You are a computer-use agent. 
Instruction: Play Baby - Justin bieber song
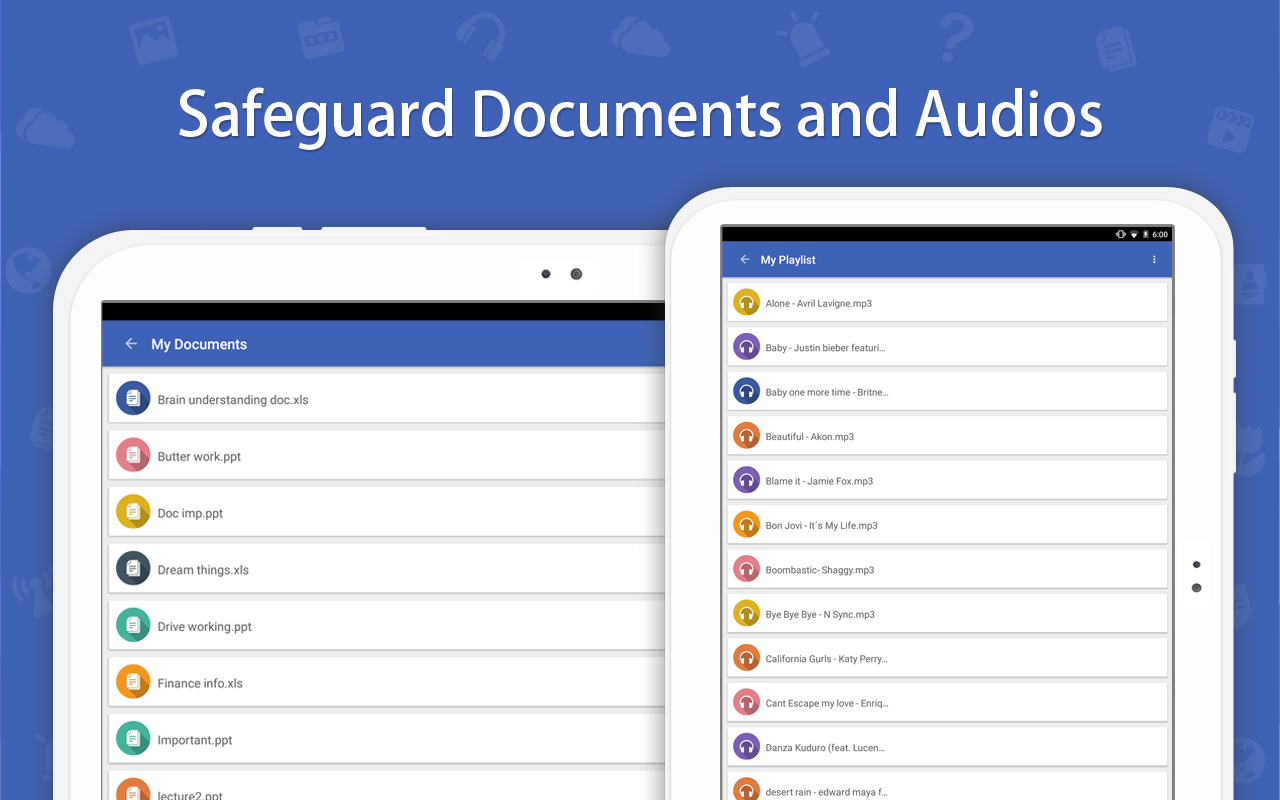pos(947,347)
